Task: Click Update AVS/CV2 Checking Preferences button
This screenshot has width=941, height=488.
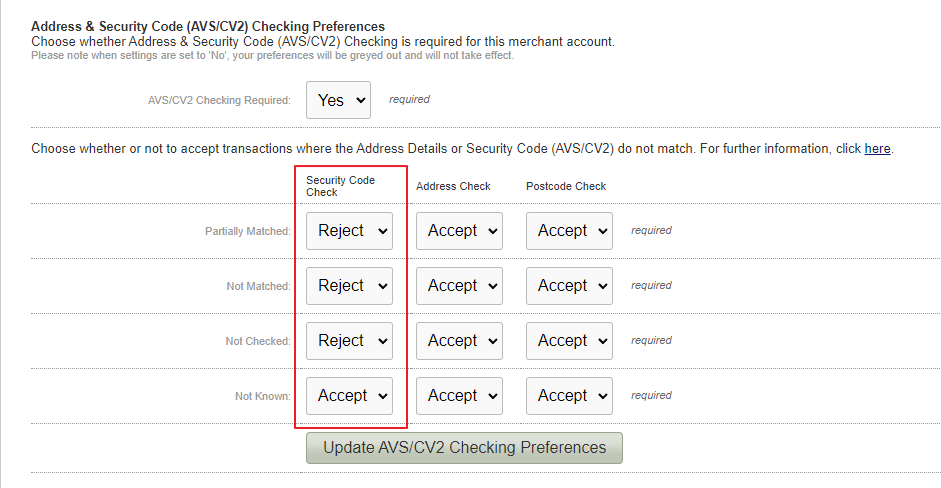Action: click(x=464, y=448)
